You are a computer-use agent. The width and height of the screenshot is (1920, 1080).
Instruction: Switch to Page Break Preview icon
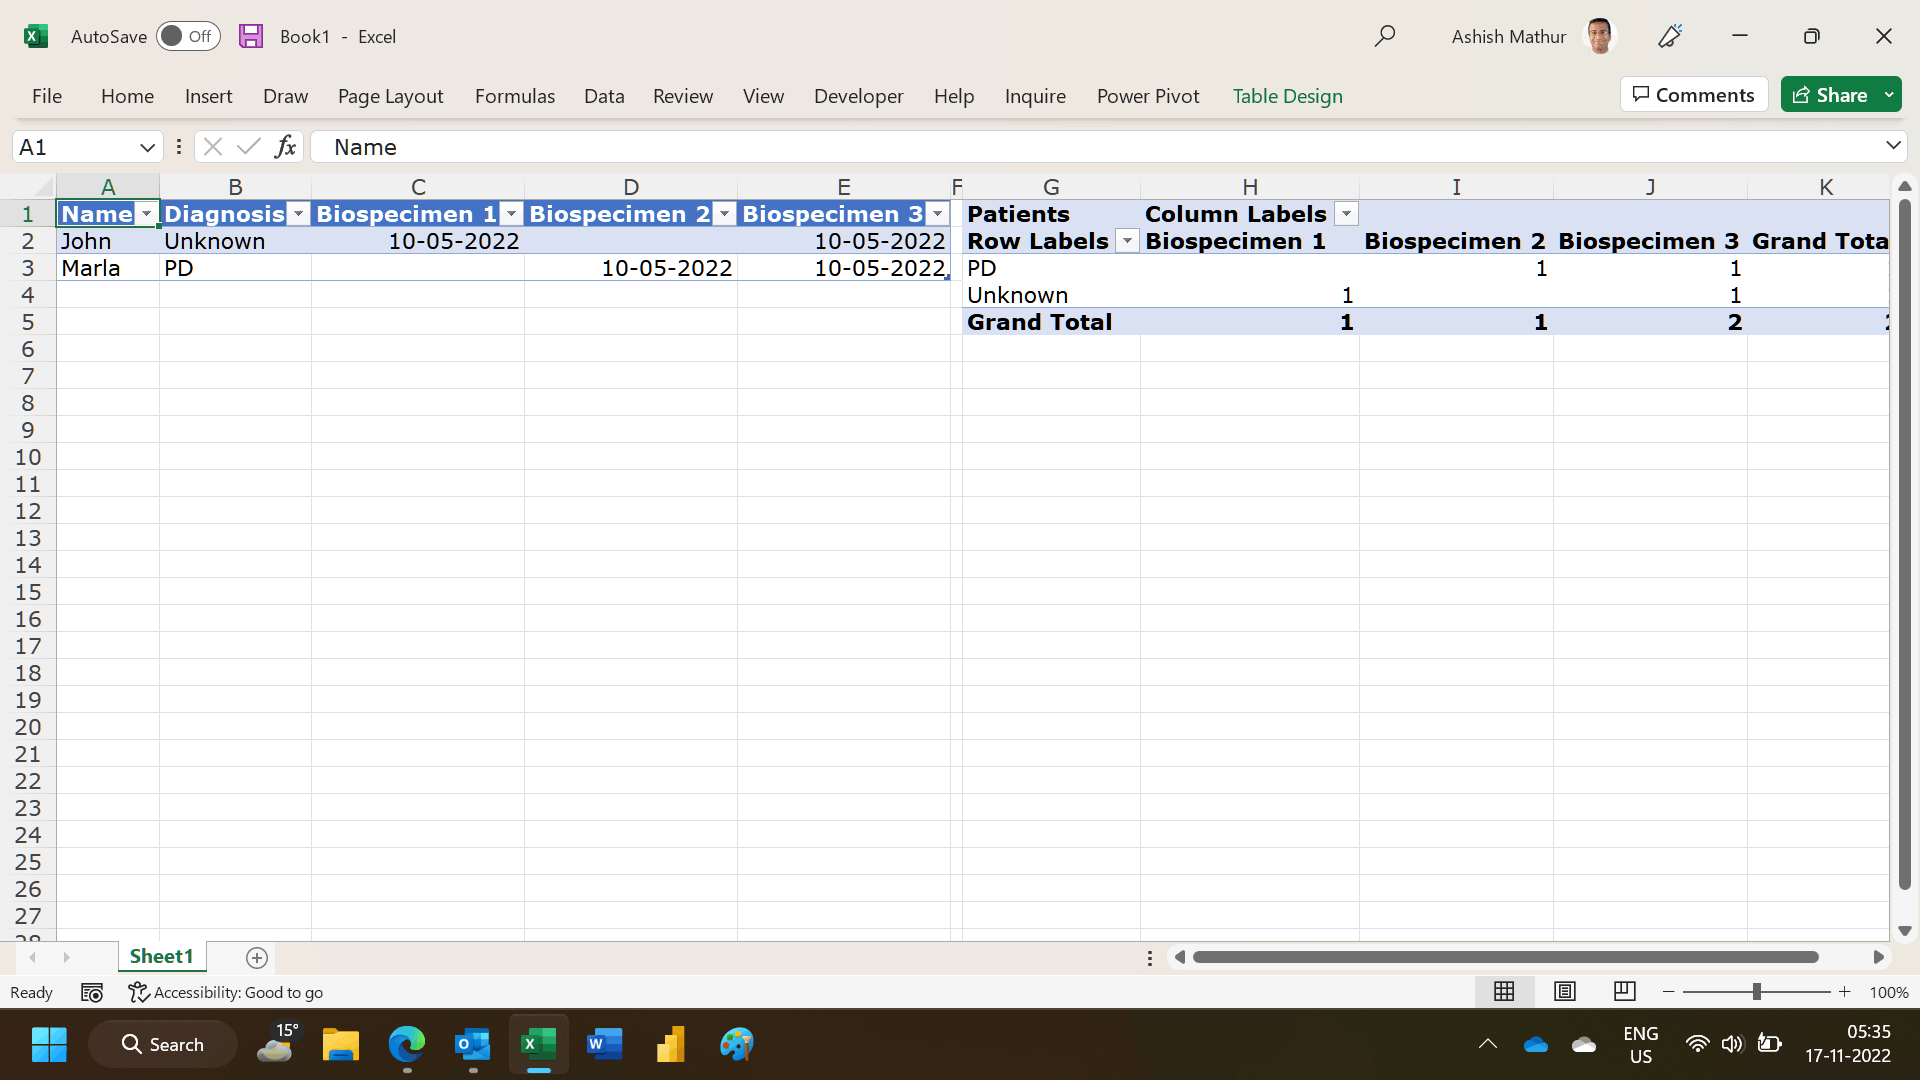point(1625,992)
